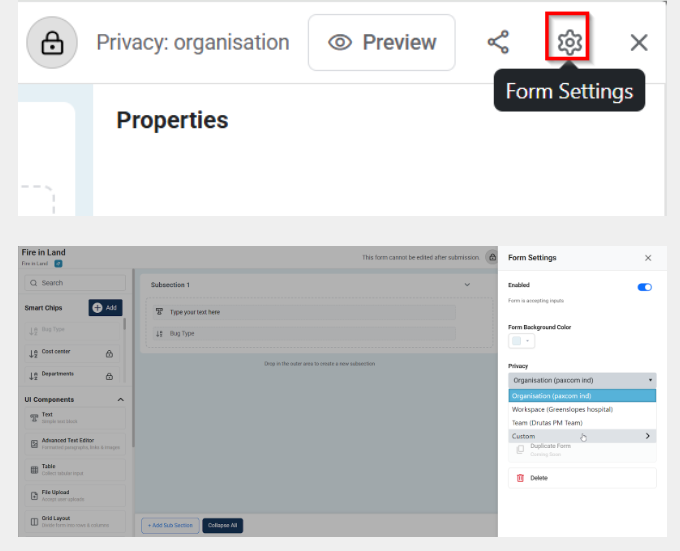Click the Table component icon
The image size is (680, 551).
pyautogui.click(x=34, y=468)
